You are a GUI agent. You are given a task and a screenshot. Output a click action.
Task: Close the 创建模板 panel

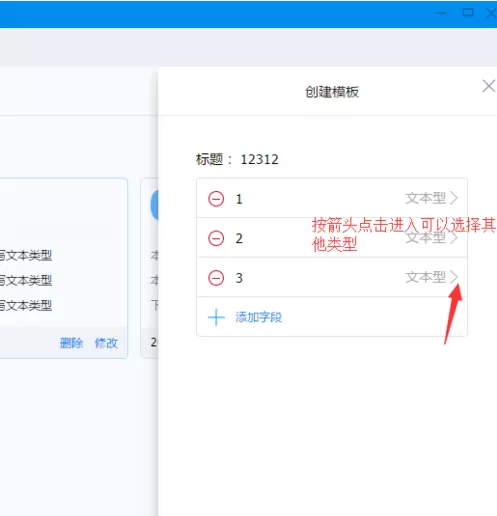[489, 86]
